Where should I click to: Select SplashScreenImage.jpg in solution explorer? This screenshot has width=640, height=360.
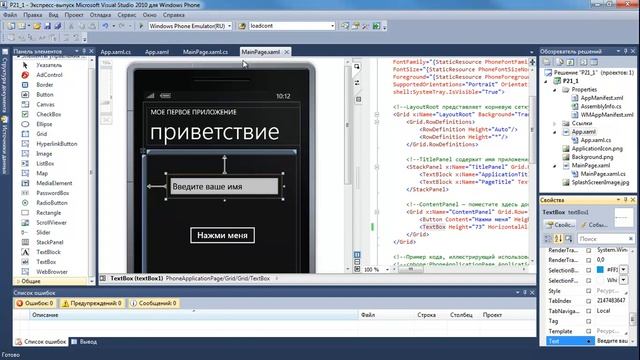point(600,182)
